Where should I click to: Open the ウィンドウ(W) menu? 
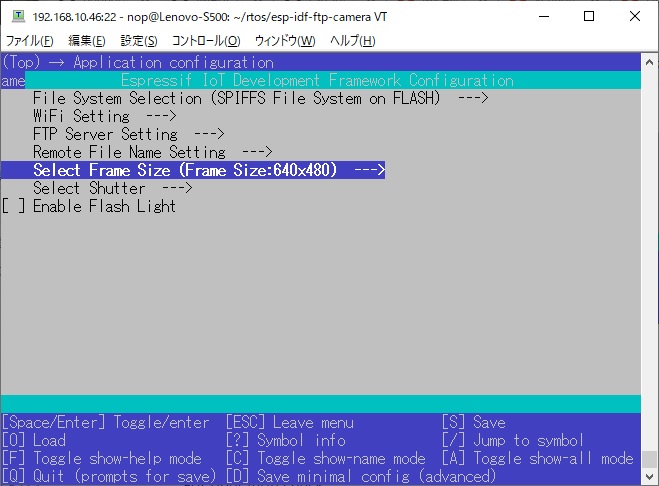click(x=285, y=41)
